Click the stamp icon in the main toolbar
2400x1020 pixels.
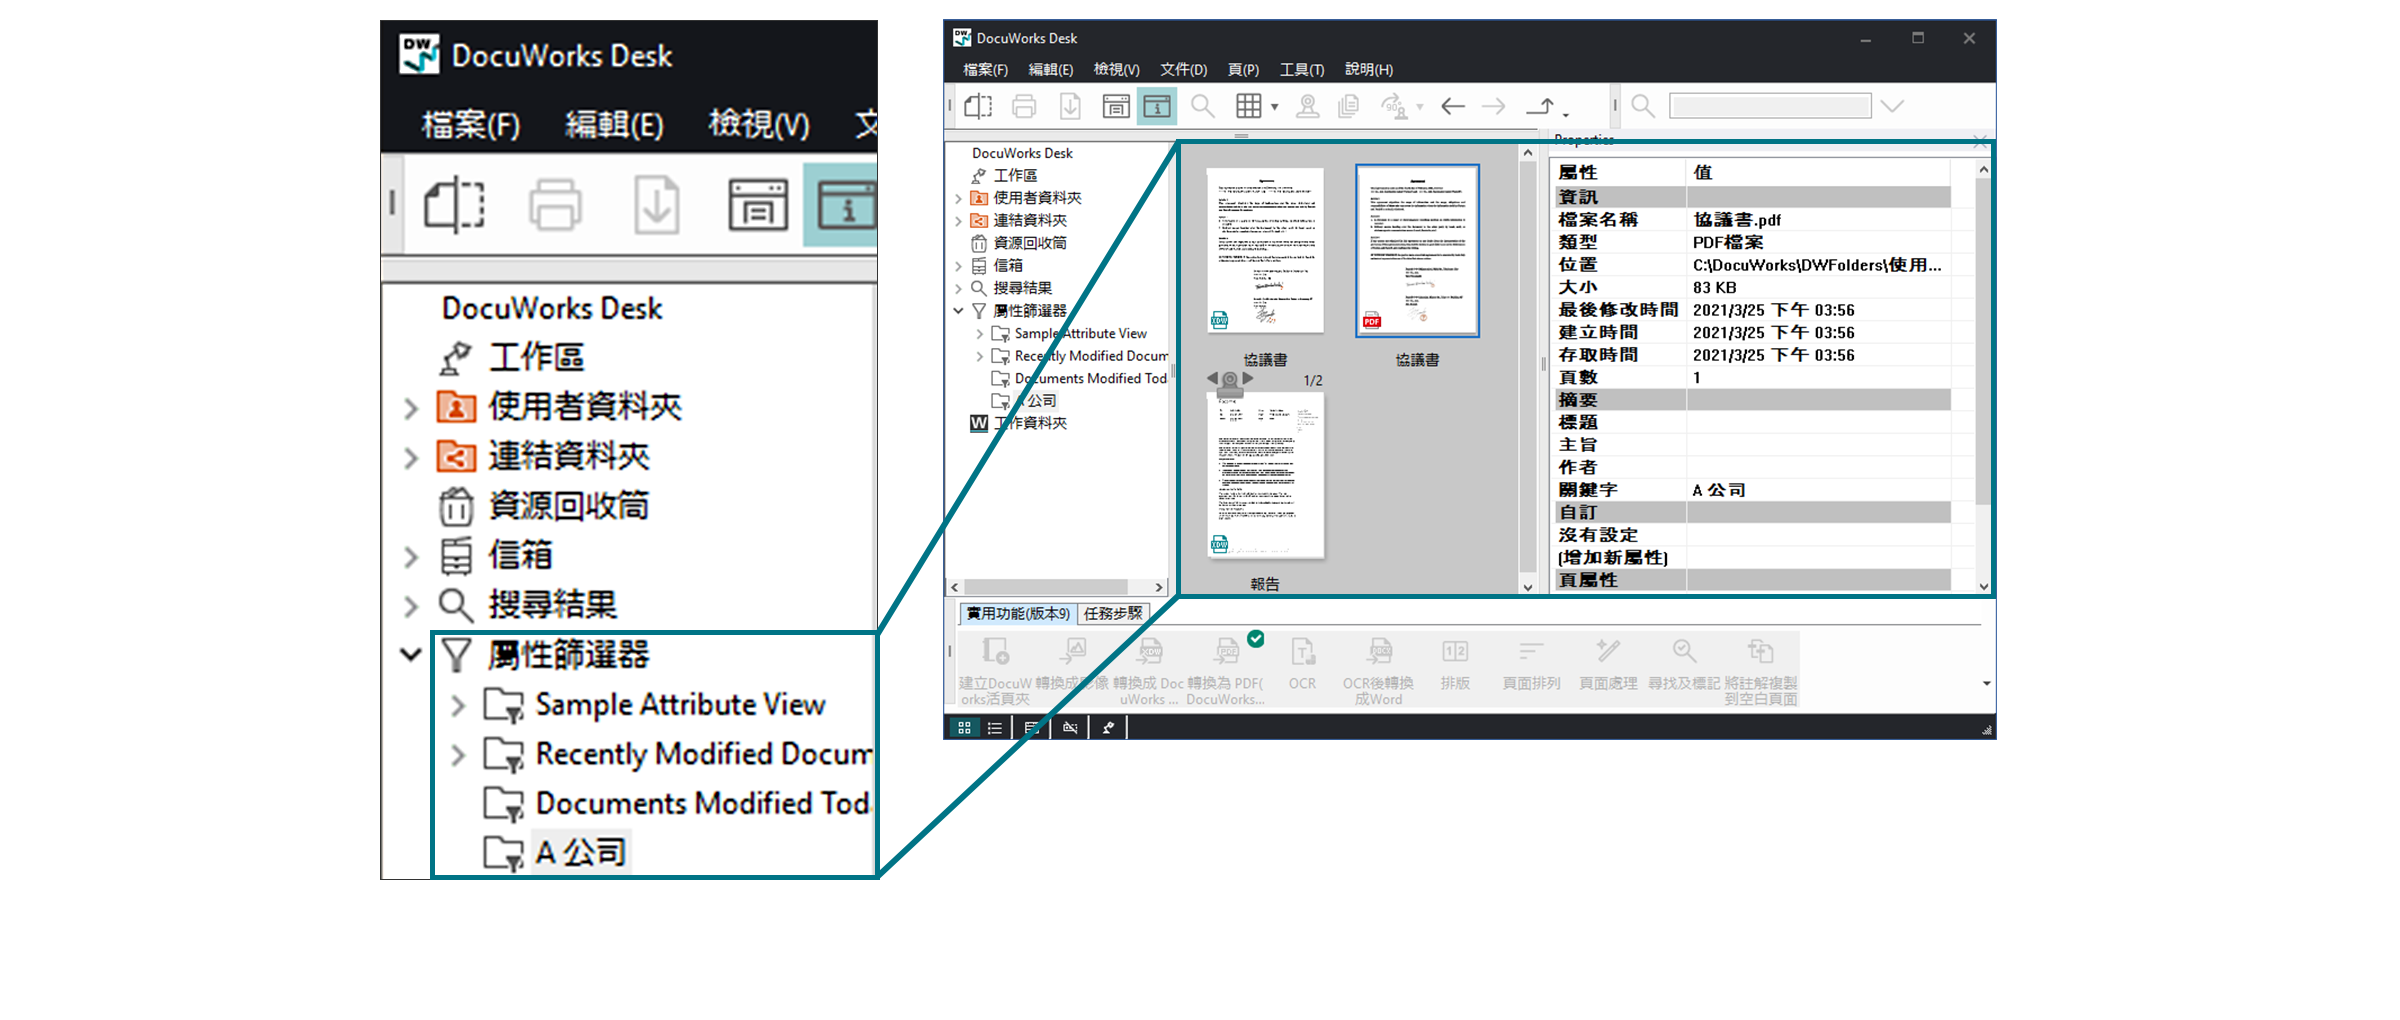coord(1307,106)
